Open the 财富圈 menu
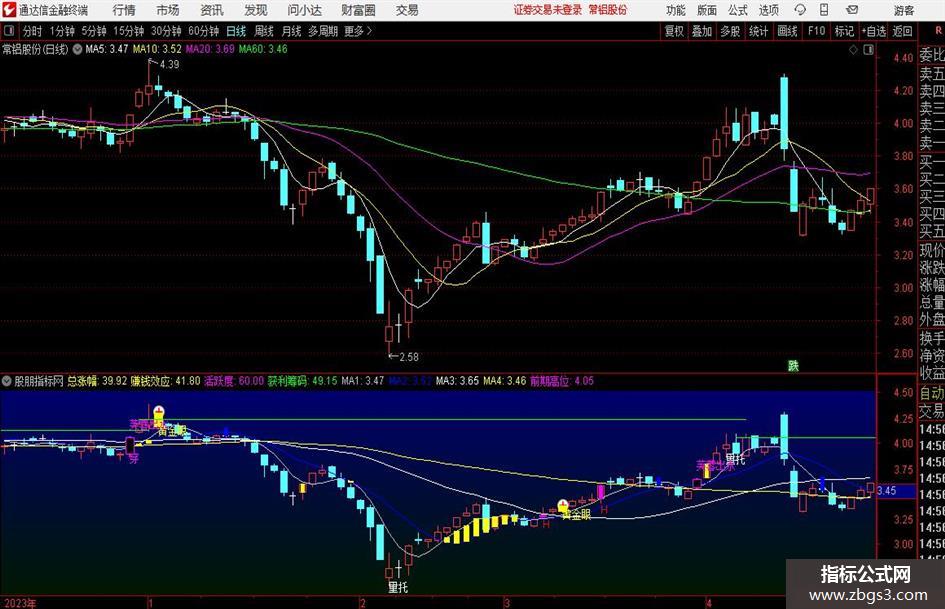Image resolution: width=945 pixels, height=609 pixels. (x=358, y=10)
